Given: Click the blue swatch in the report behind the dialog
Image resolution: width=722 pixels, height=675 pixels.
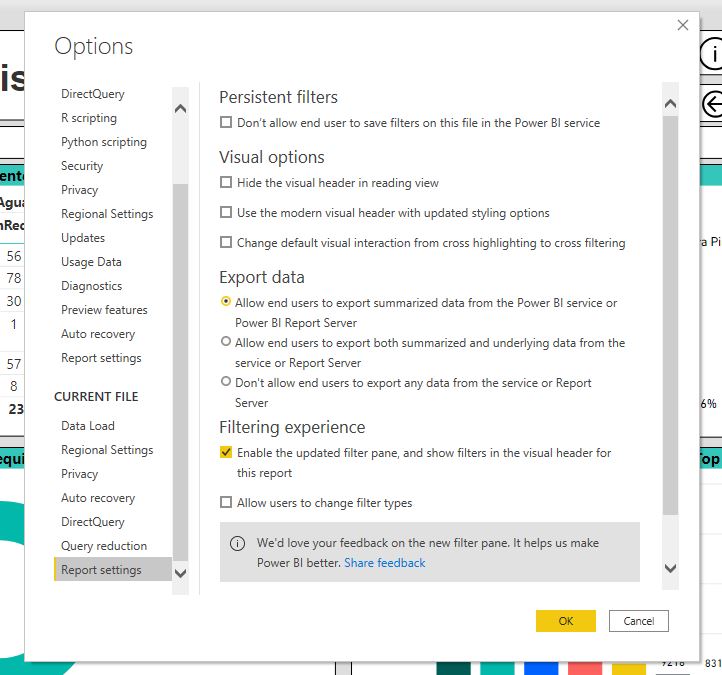Looking at the screenshot, I should (x=541, y=669).
